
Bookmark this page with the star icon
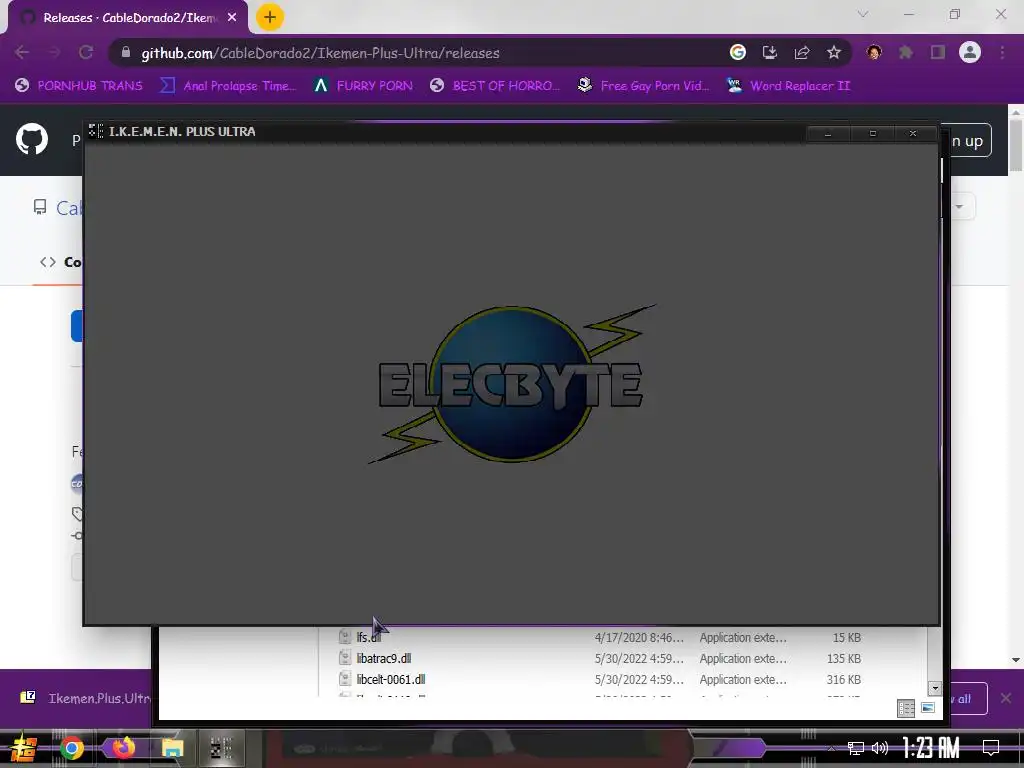834,52
